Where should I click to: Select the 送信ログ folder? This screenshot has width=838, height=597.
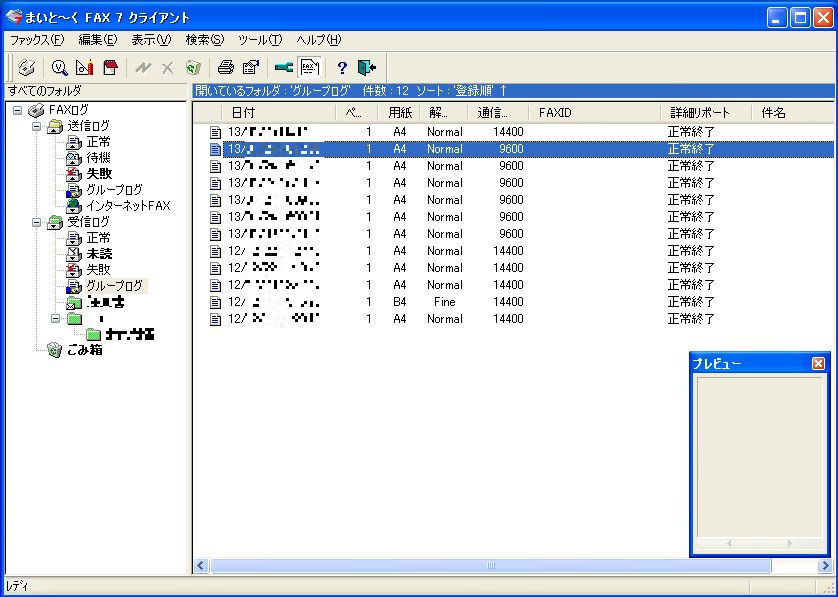point(88,127)
